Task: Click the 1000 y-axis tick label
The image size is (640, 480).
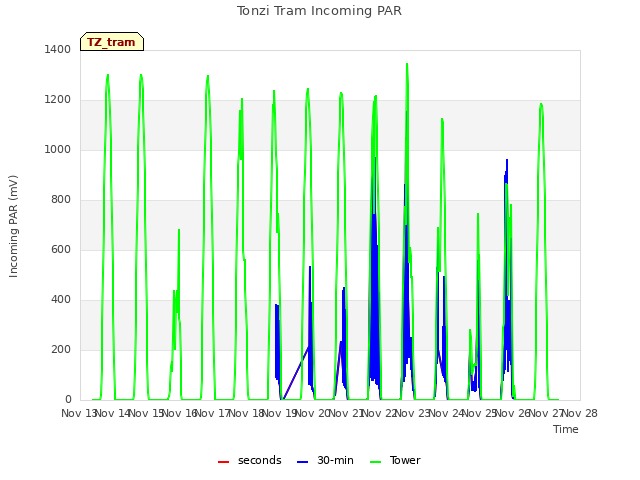Action: 58,149
